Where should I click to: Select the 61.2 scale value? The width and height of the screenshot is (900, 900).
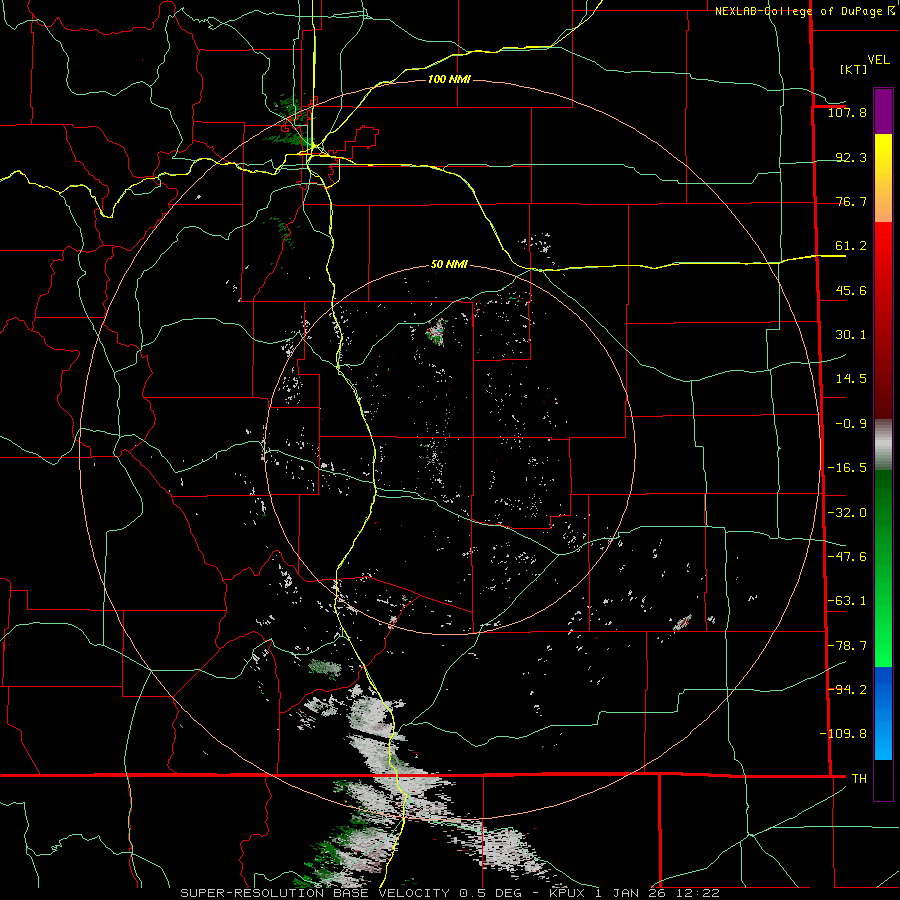coord(851,246)
